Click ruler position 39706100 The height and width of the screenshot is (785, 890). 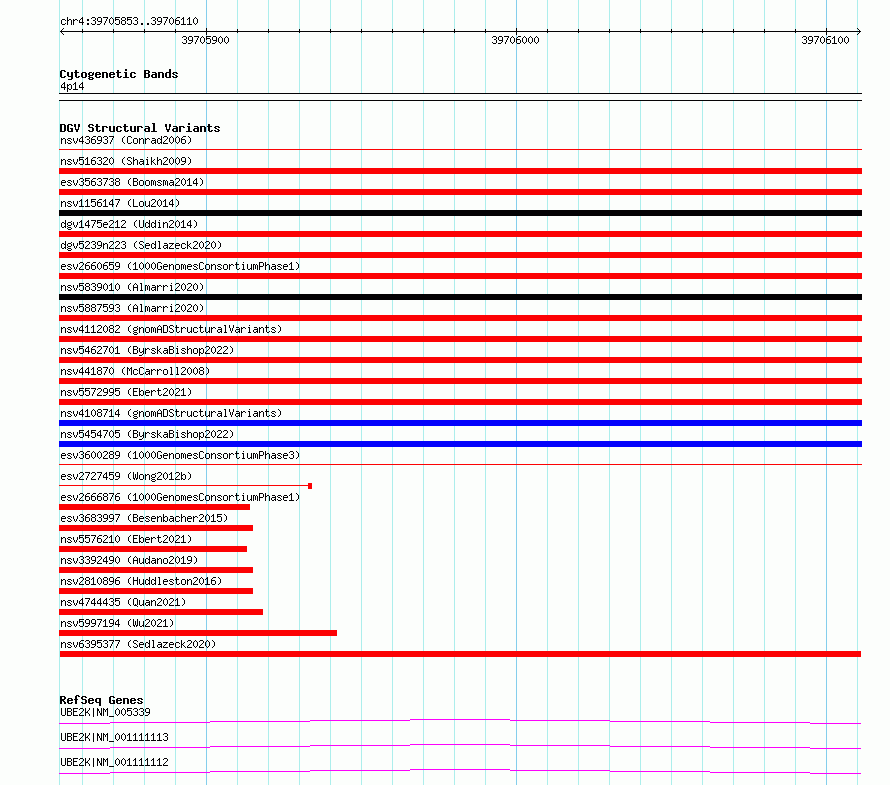tap(825, 40)
